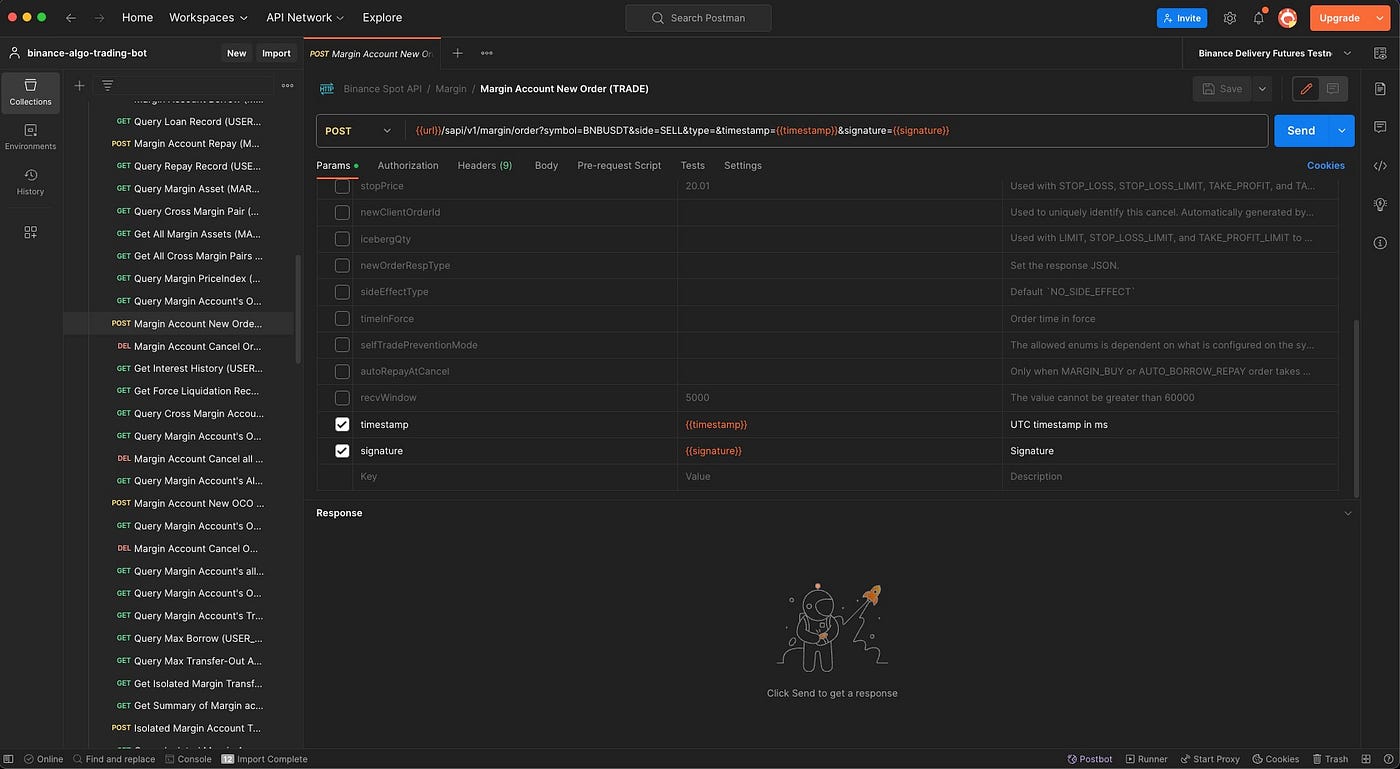Enable the icebergQty parameter checkbox
The height and width of the screenshot is (769, 1400).
(x=342, y=239)
